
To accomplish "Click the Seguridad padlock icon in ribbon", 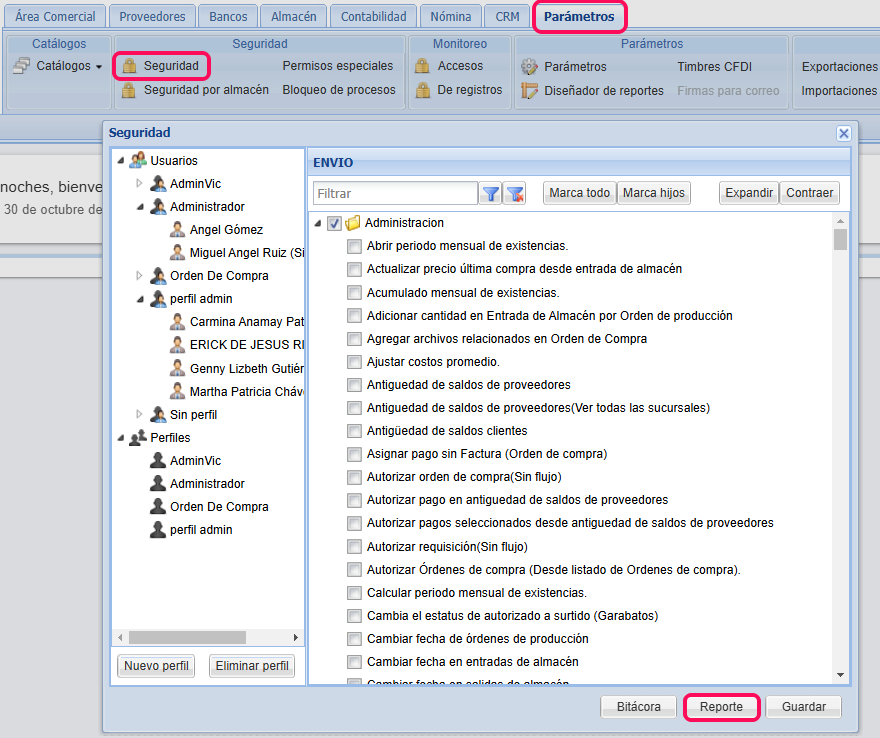I will point(129,66).
